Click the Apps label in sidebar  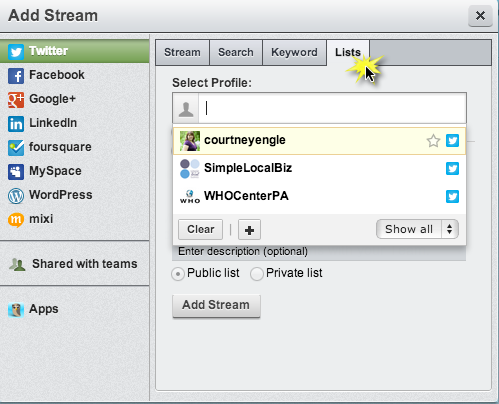pyautogui.click(x=44, y=309)
